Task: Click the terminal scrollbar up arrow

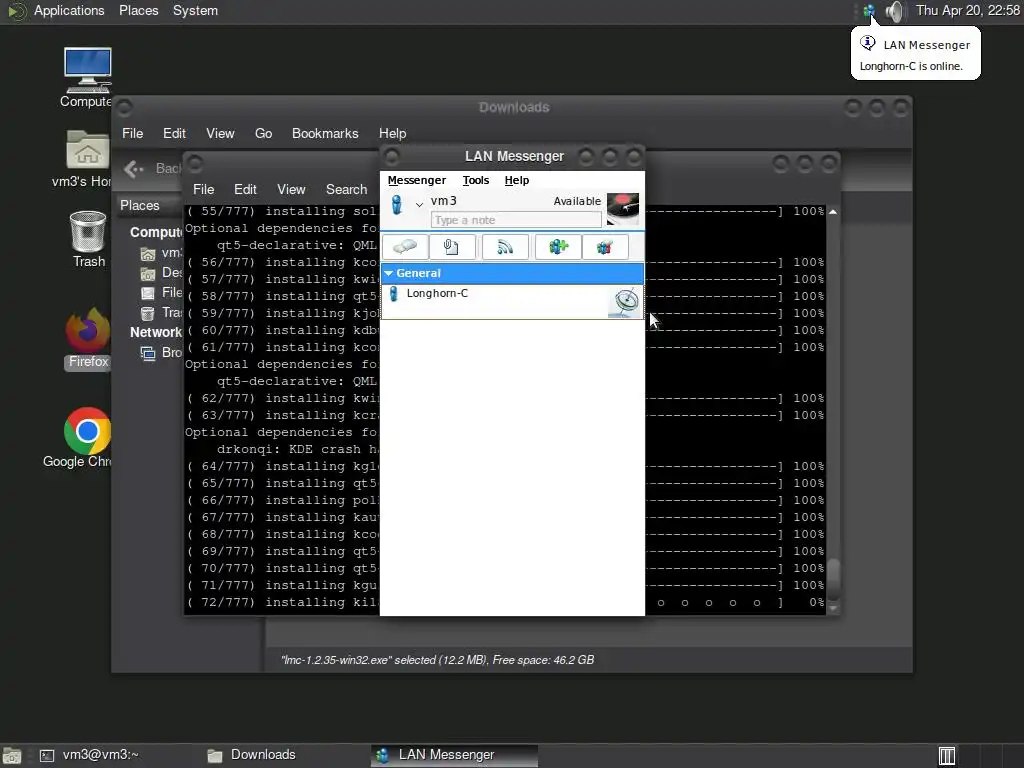Action: click(x=833, y=212)
